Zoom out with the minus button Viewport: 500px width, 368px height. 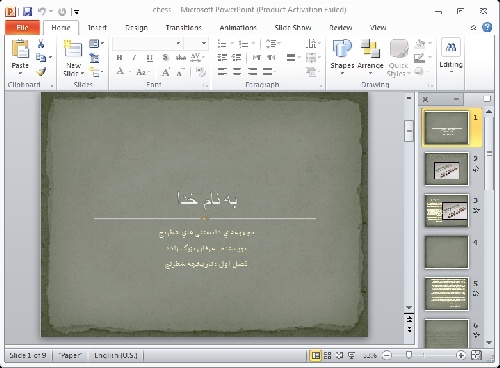[x=386, y=355]
